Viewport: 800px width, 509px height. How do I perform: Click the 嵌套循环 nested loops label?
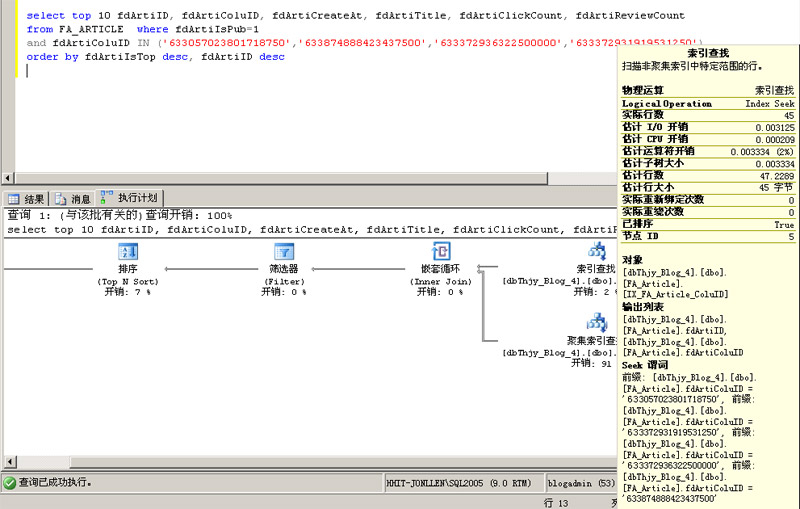[441, 269]
